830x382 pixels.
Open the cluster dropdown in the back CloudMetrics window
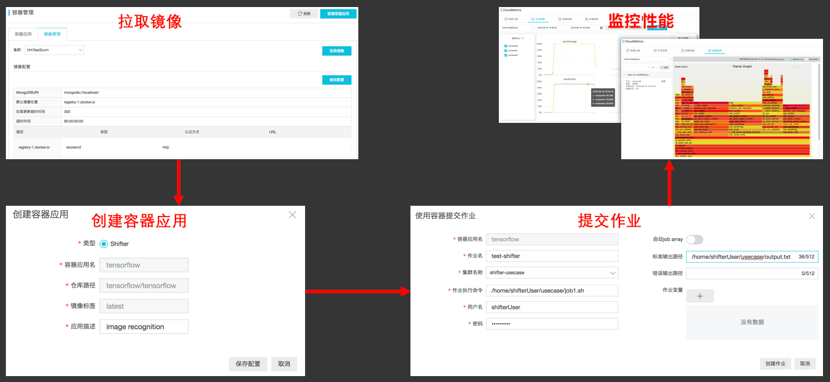click(519, 28)
